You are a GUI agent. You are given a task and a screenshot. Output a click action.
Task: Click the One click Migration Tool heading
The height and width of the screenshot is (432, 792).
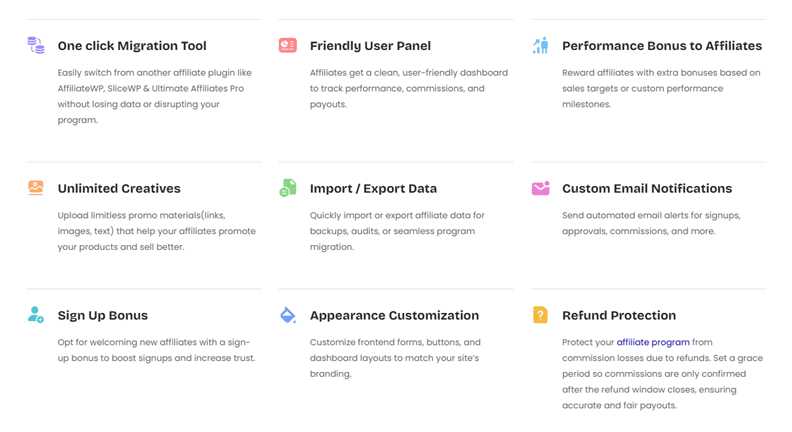pyautogui.click(x=132, y=46)
